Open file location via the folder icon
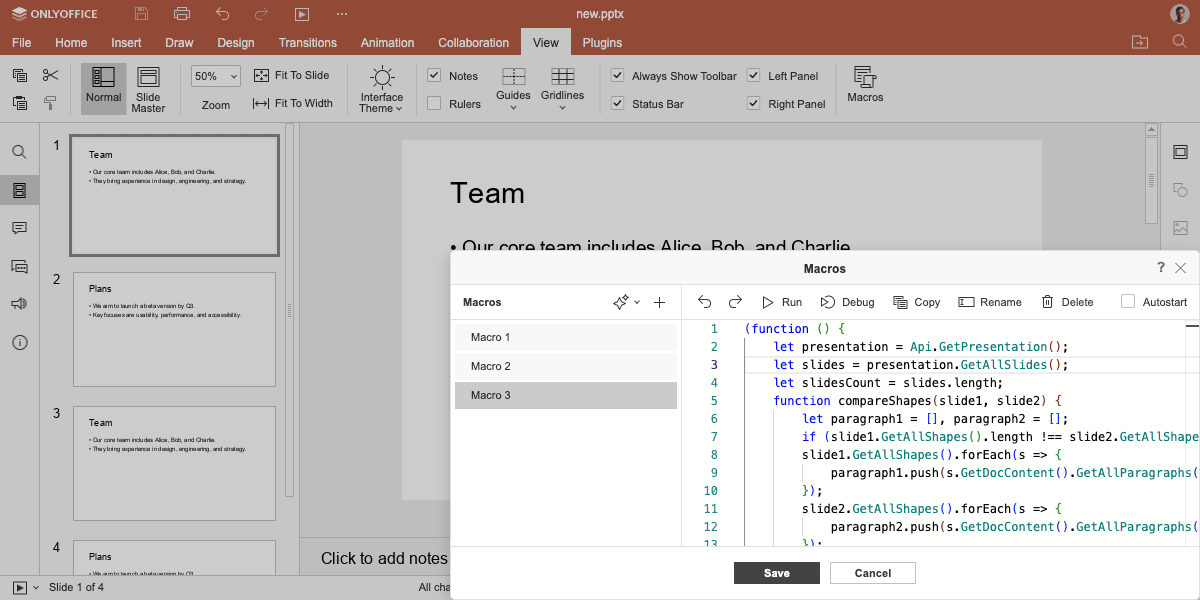 click(x=1140, y=42)
